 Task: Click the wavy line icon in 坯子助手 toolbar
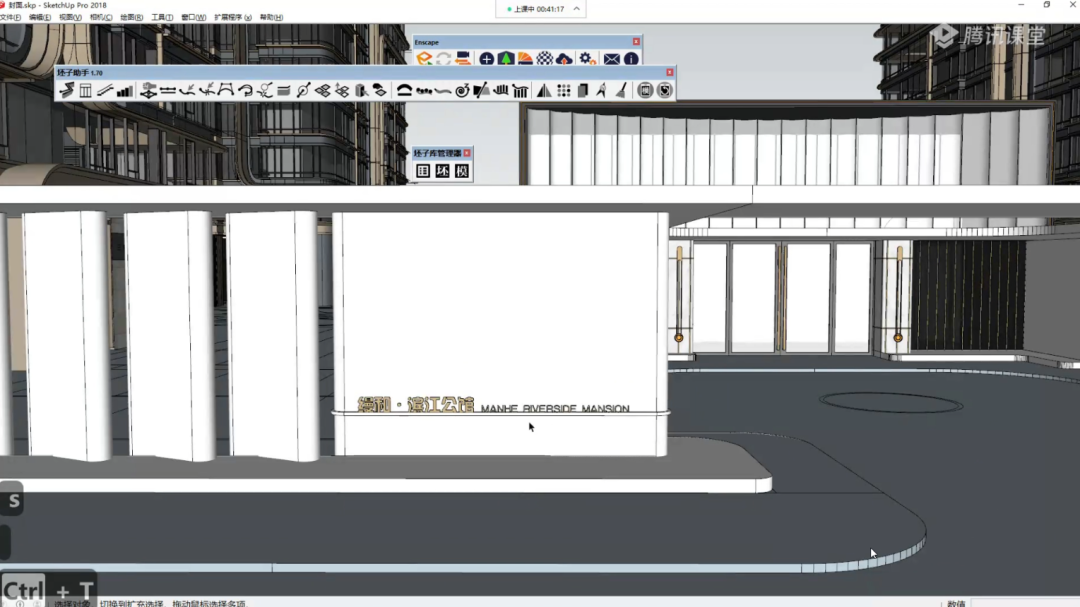pos(443,90)
